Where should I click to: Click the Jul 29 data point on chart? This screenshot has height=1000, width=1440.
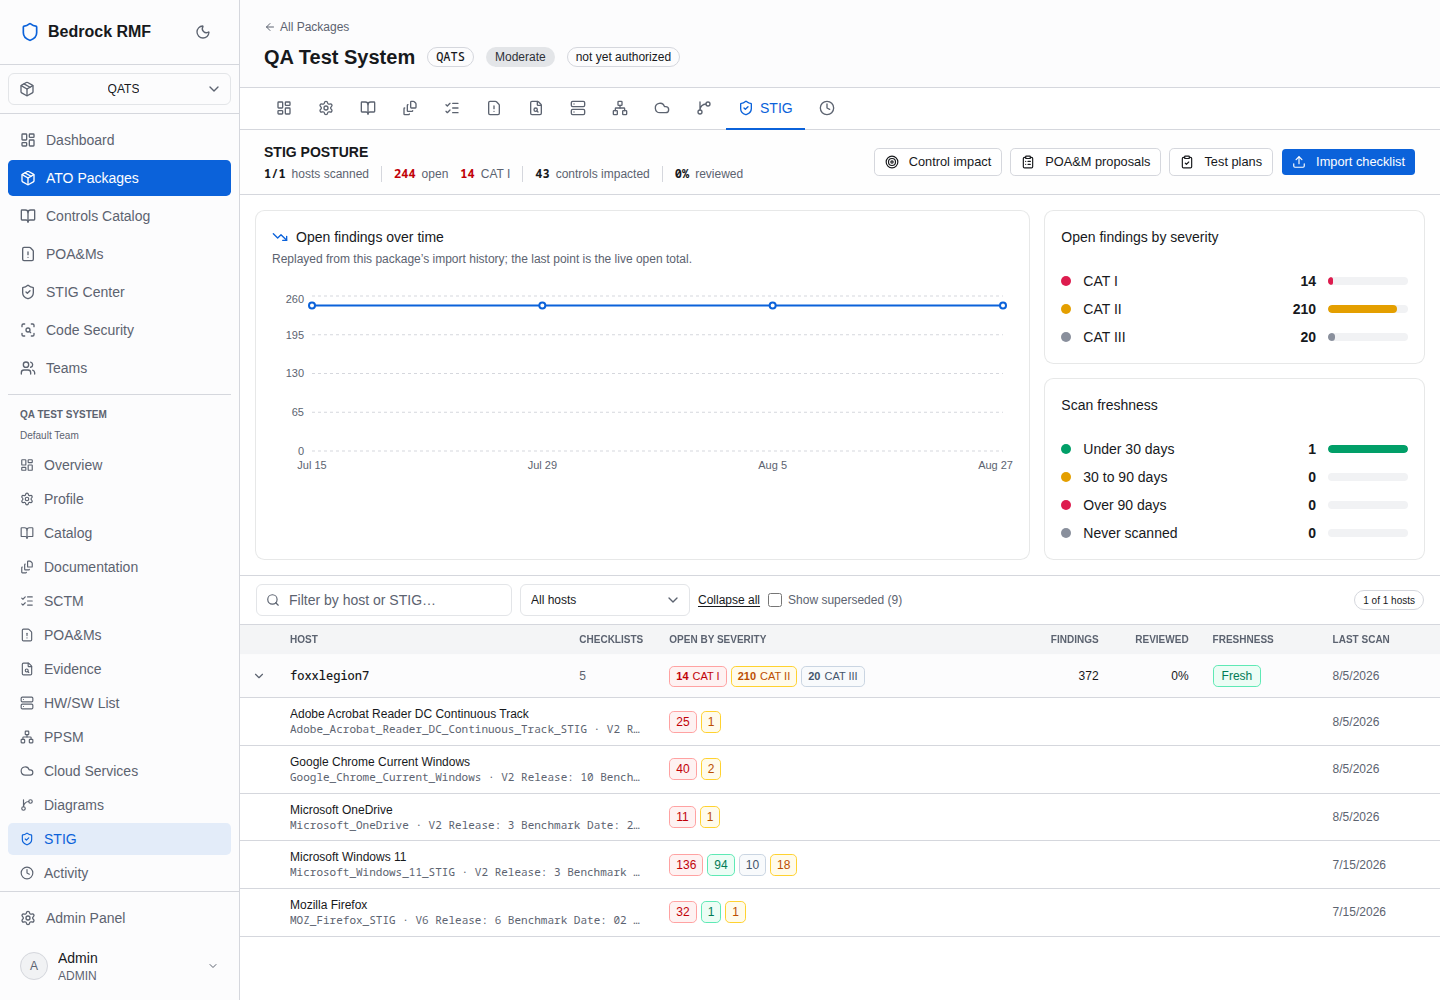click(542, 305)
